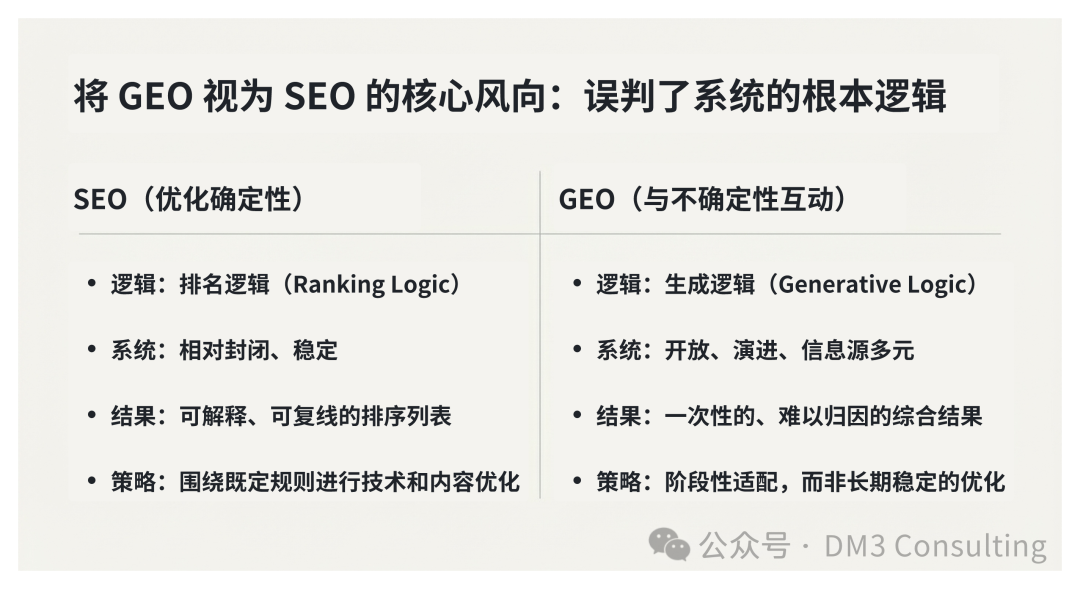Select the 策略：围绕既定规则 bullet under SEO
The height and width of the screenshot is (589, 1080).
[x=315, y=481]
